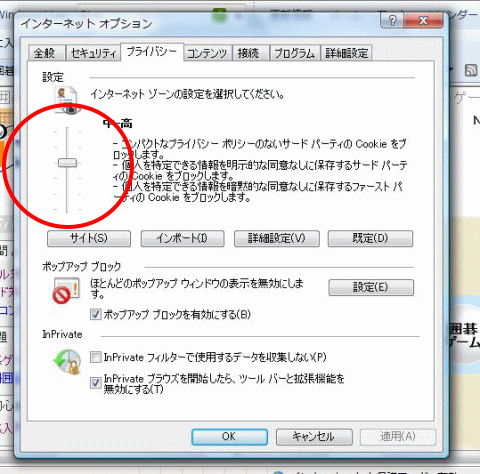Image resolution: width=480 pixels, height=474 pixels.
Task: Click the サイト(S) button
Action: [x=89, y=238]
